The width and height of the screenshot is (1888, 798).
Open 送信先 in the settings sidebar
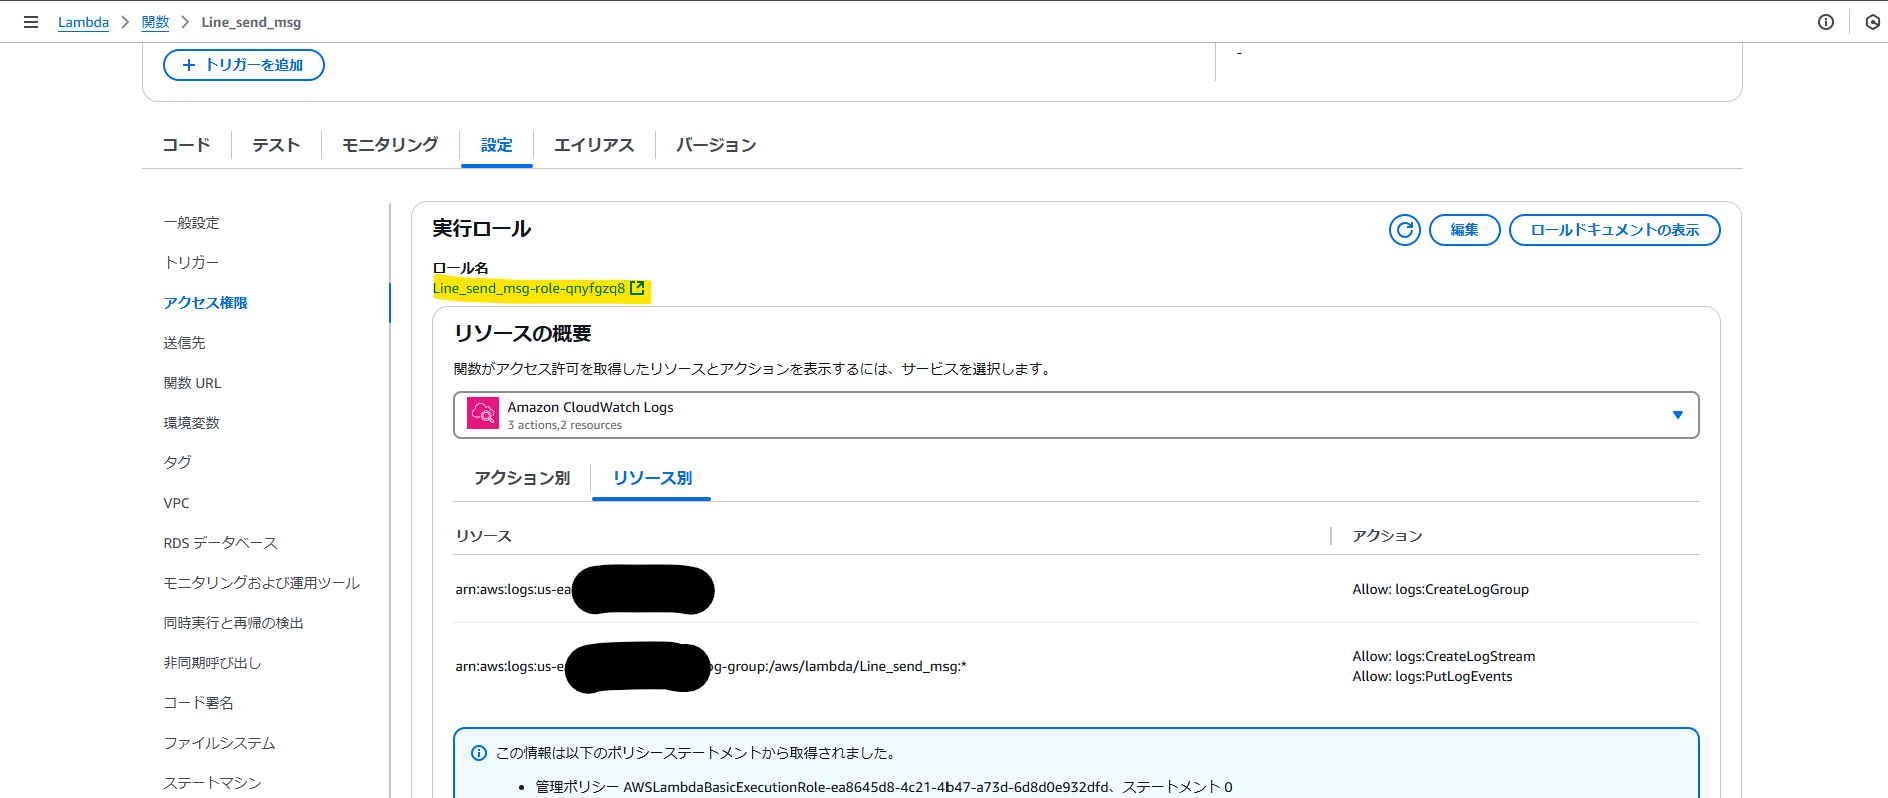tap(185, 343)
